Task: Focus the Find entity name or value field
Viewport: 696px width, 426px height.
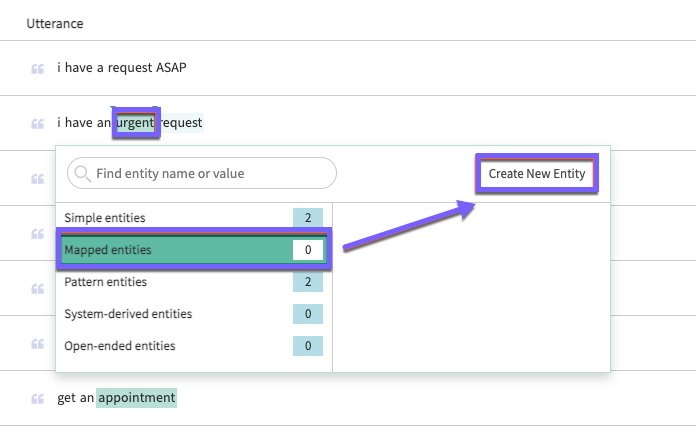Action: [202, 173]
